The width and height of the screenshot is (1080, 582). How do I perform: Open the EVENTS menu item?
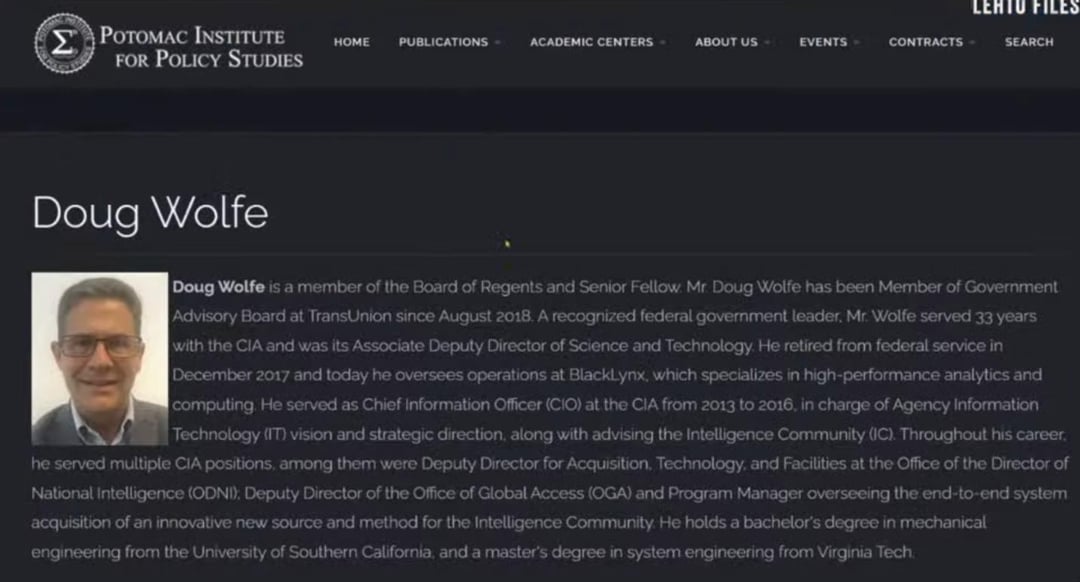click(822, 42)
